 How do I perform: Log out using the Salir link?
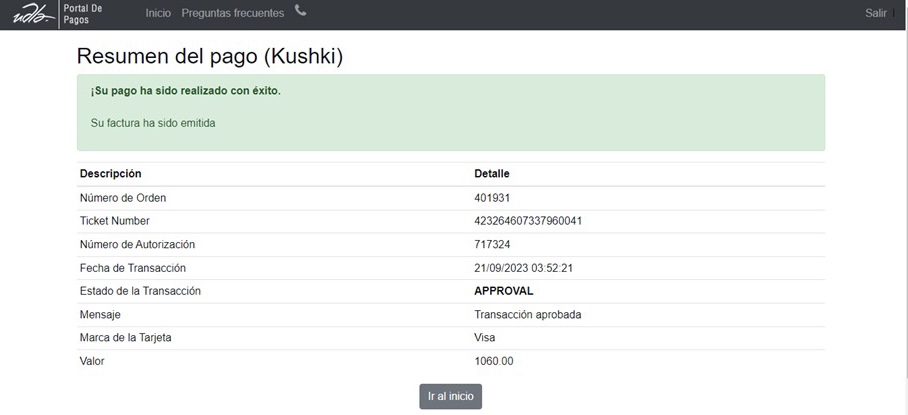pos(875,13)
